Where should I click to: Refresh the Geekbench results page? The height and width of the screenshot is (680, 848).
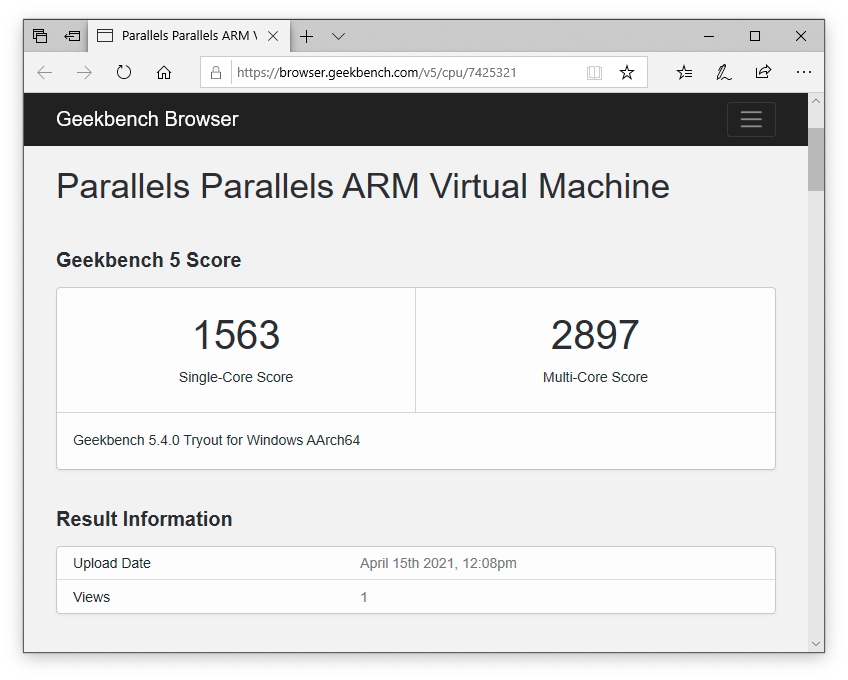click(124, 72)
